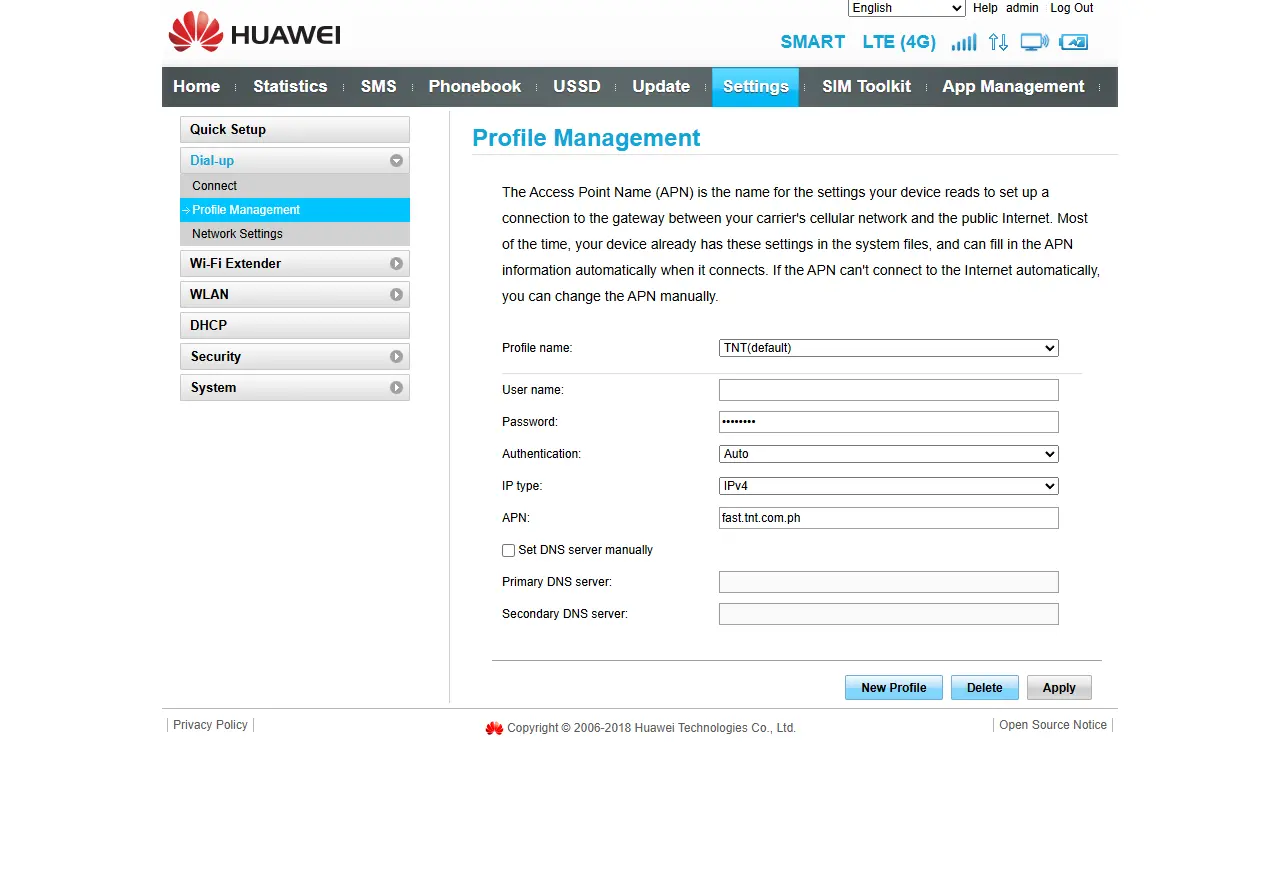The image size is (1279, 894).
Task: Open the Help link
Action: [985, 8]
